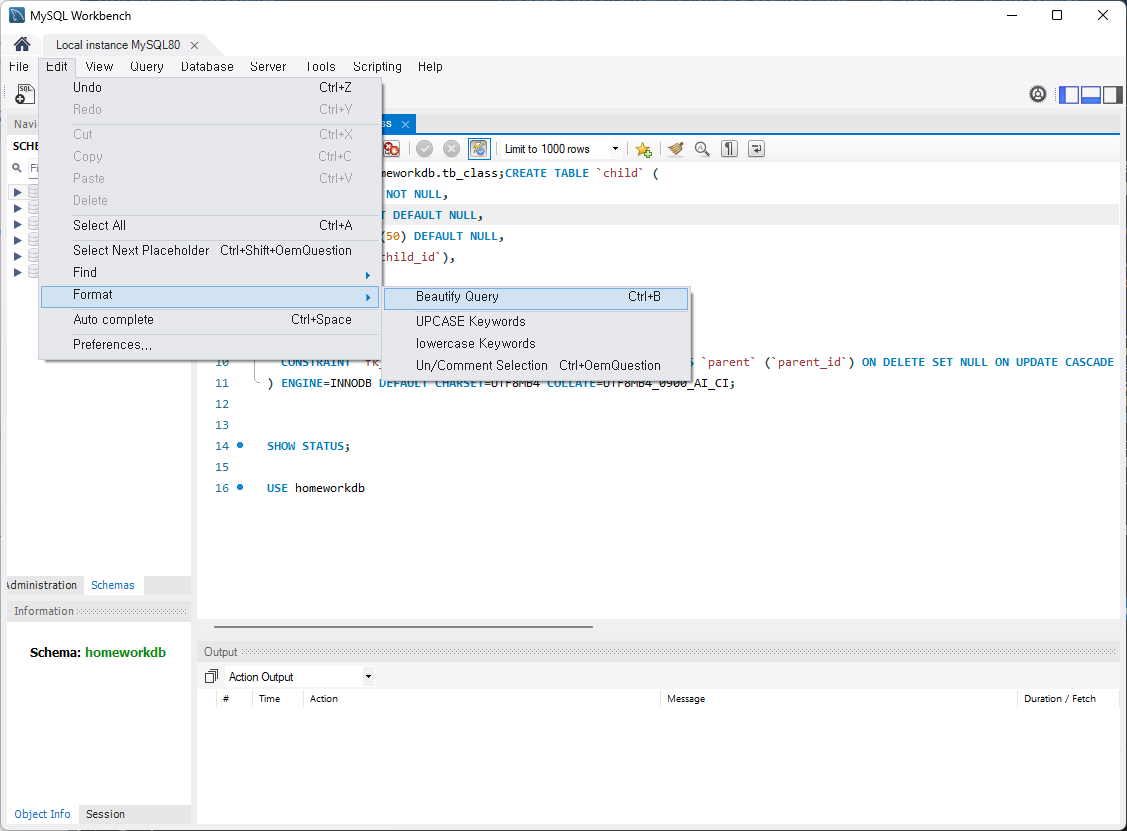Click the schema filter input field
1127x831 pixels.
(x=34, y=168)
